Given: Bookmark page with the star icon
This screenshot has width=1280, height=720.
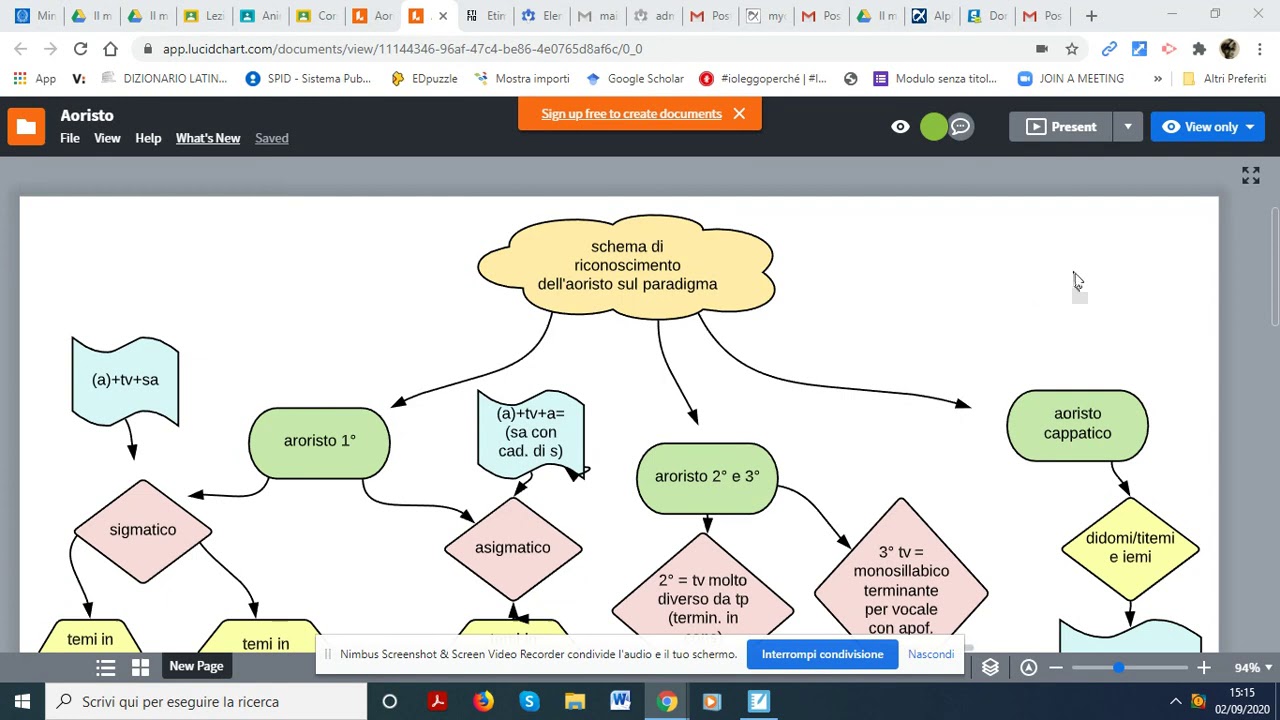Looking at the screenshot, I should point(1072,49).
